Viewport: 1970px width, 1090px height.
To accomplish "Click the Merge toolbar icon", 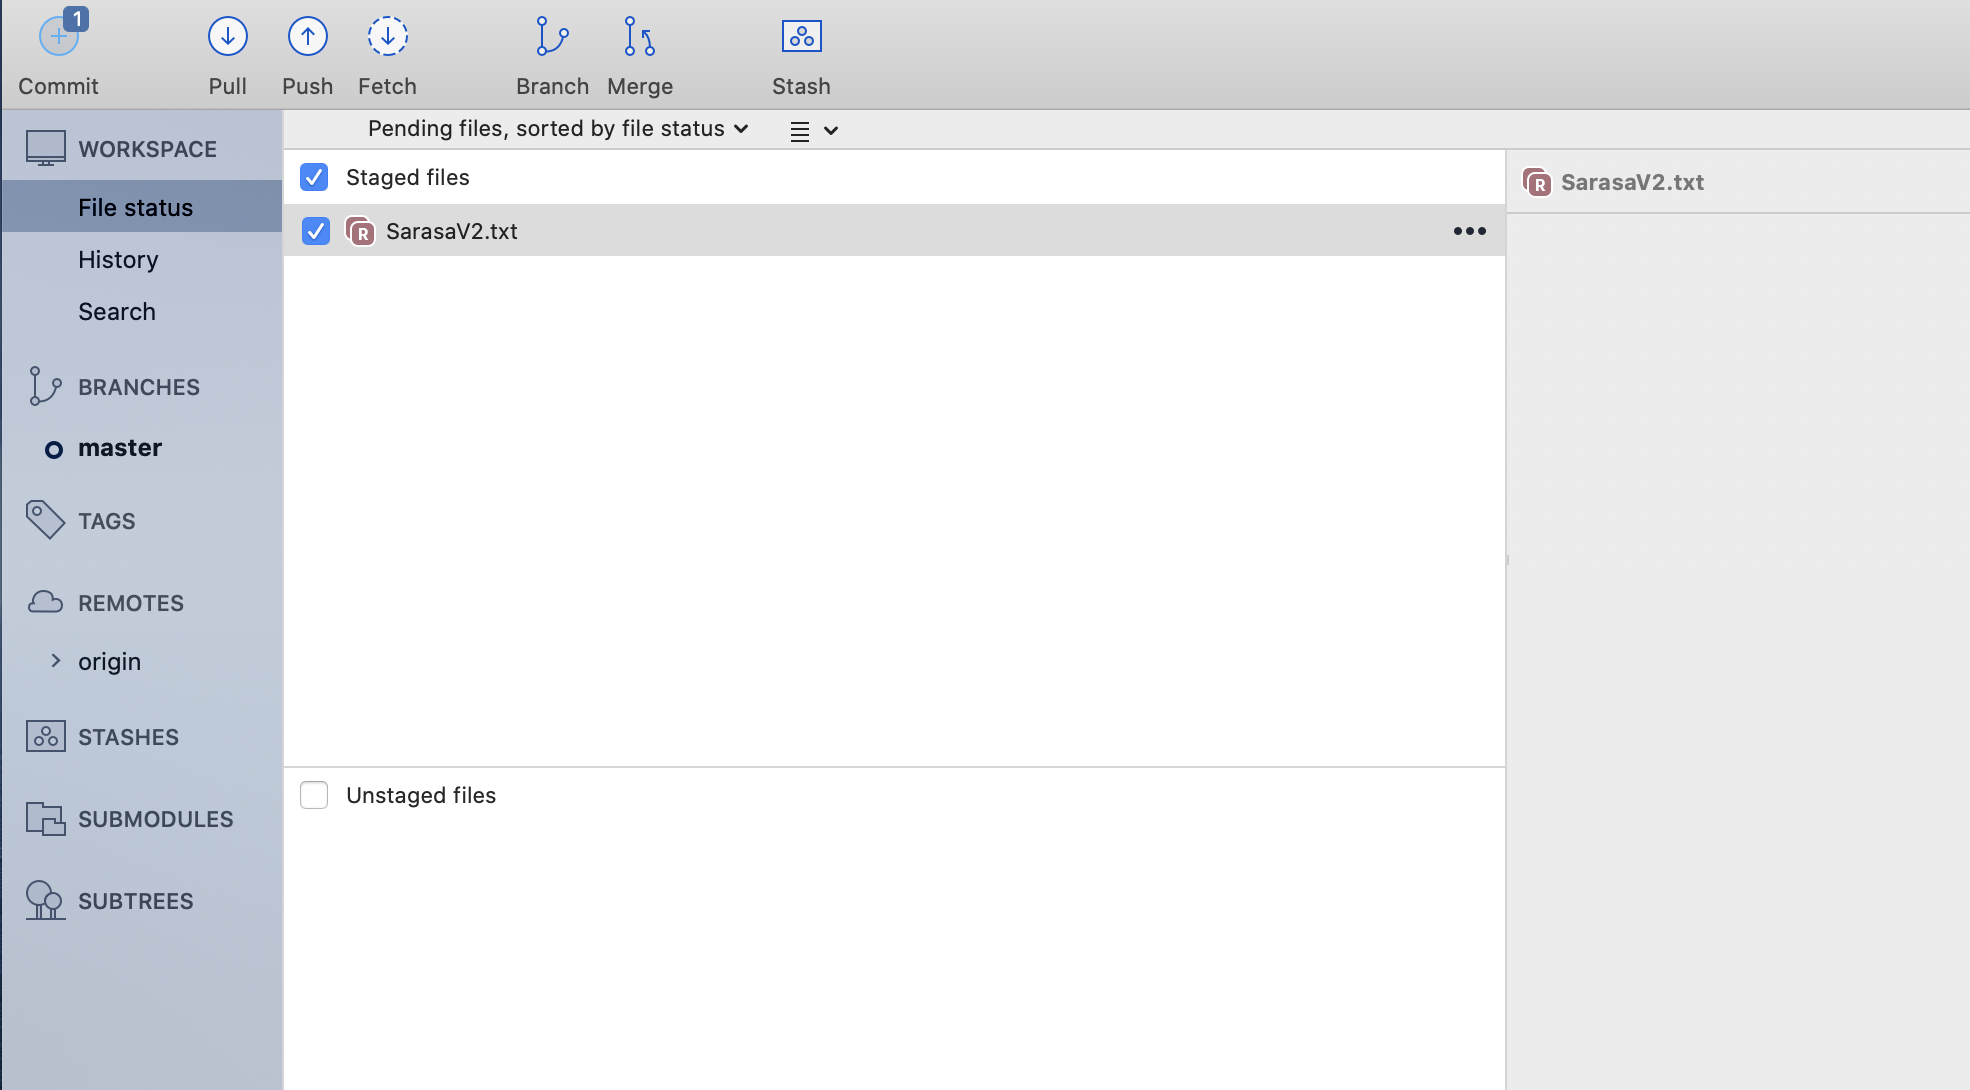I will pyautogui.click(x=639, y=37).
